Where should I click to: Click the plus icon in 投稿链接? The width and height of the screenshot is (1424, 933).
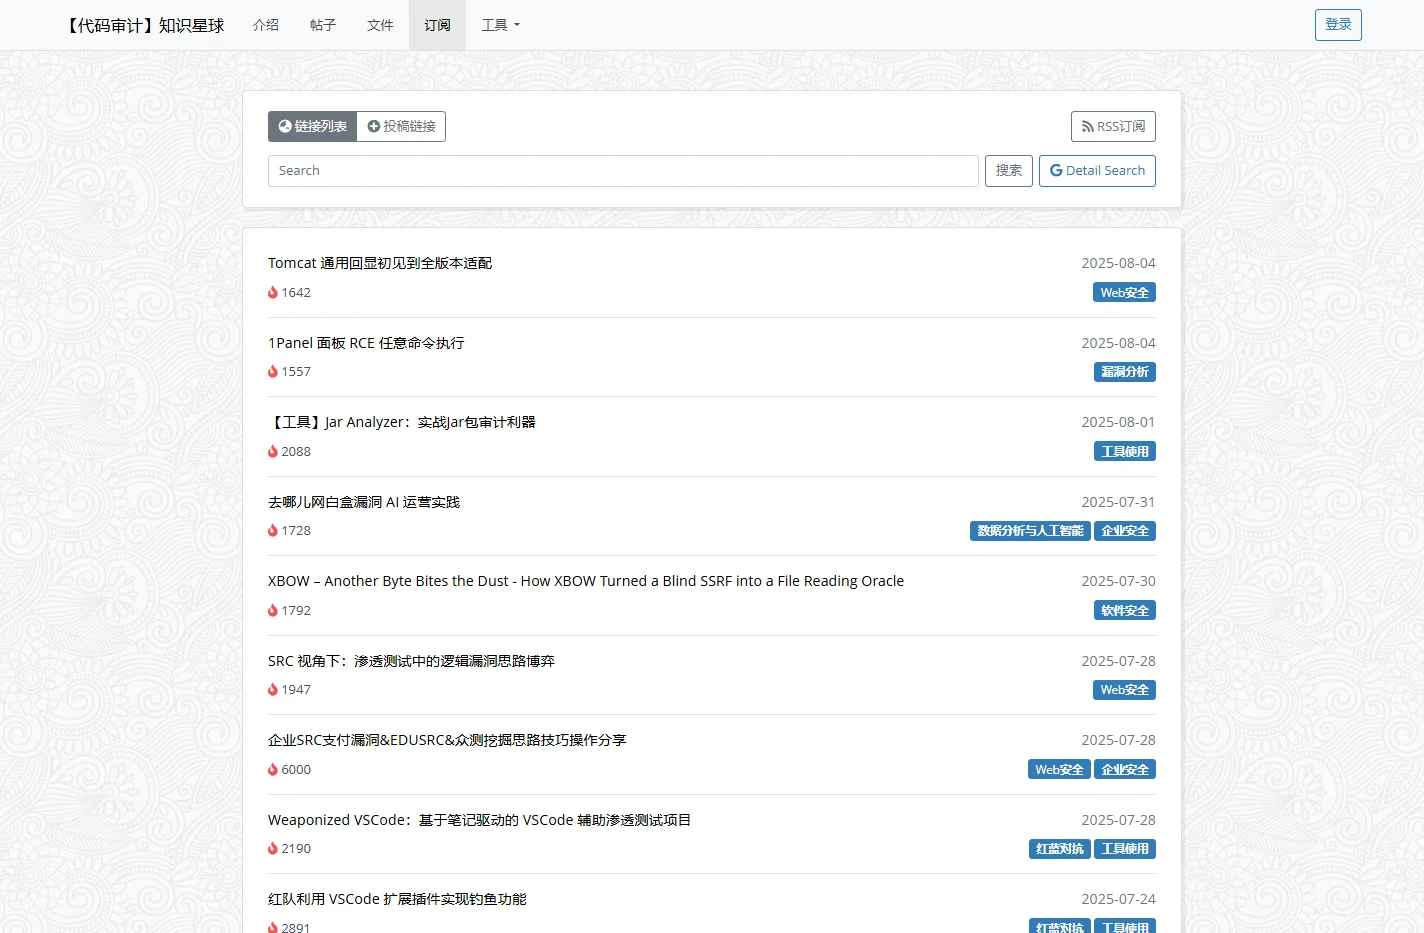click(374, 126)
